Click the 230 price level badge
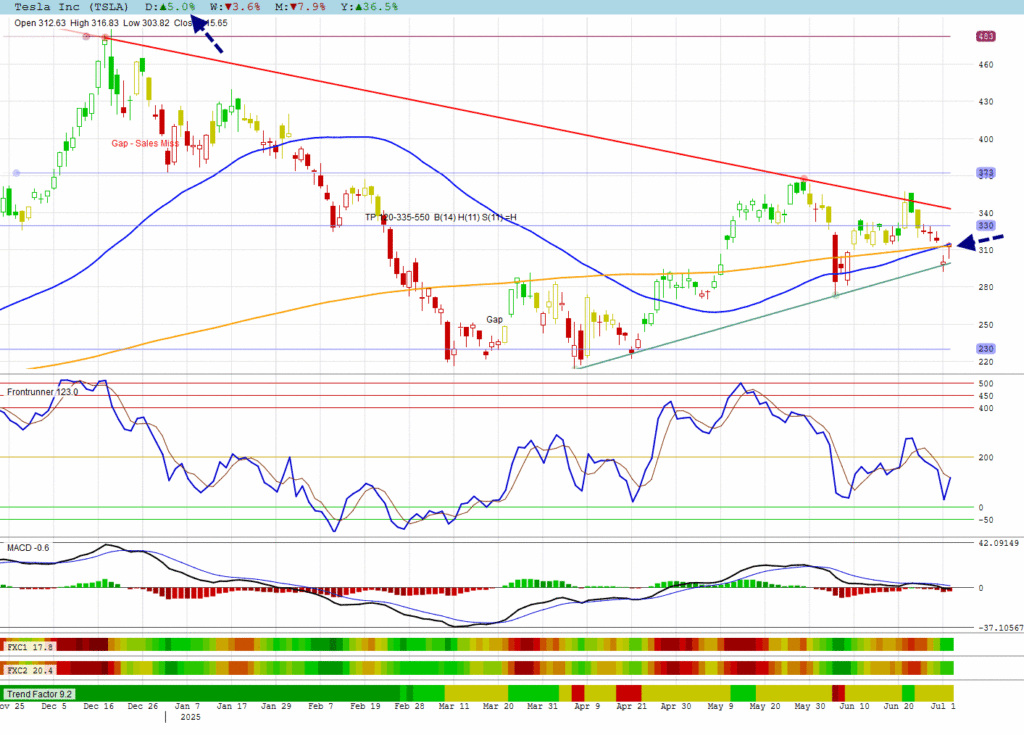1024x735 pixels. click(x=985, y=349)
